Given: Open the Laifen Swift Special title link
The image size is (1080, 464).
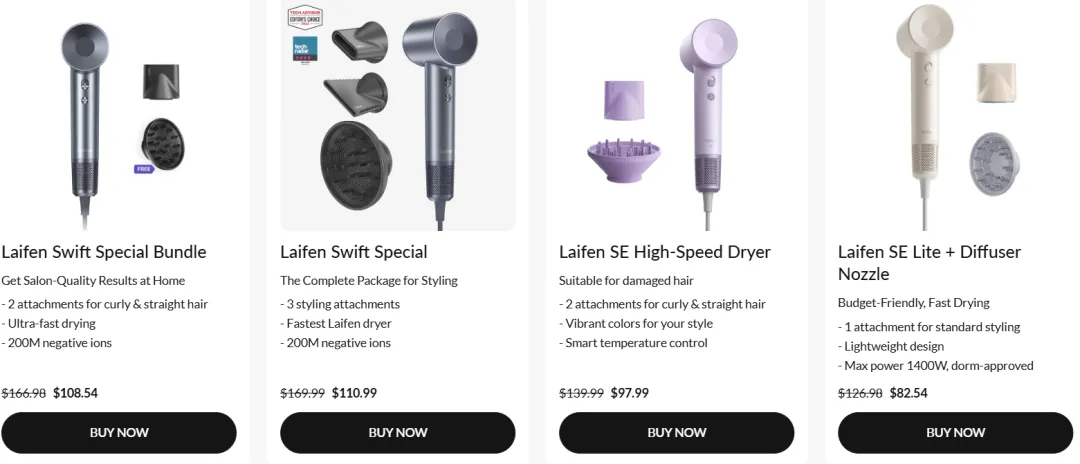Looking at the screenshot, I should 354,252.
